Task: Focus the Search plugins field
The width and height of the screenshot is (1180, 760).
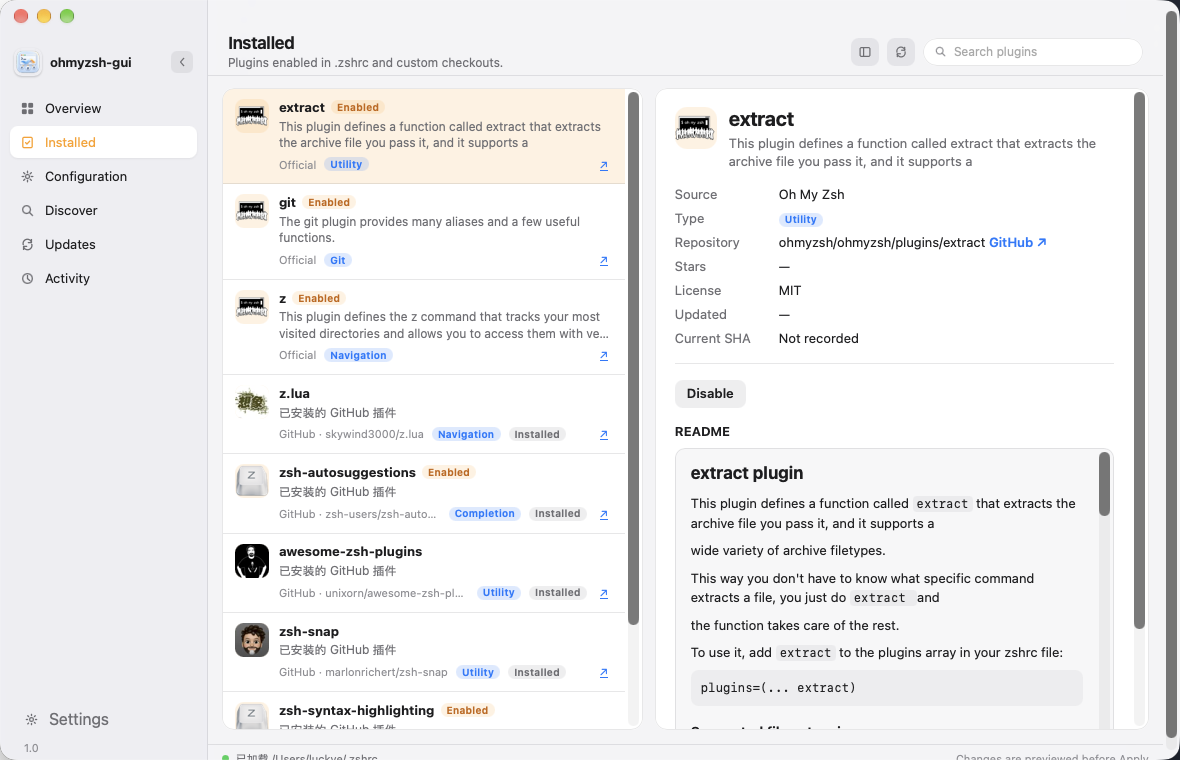Action: [1032, 52]
